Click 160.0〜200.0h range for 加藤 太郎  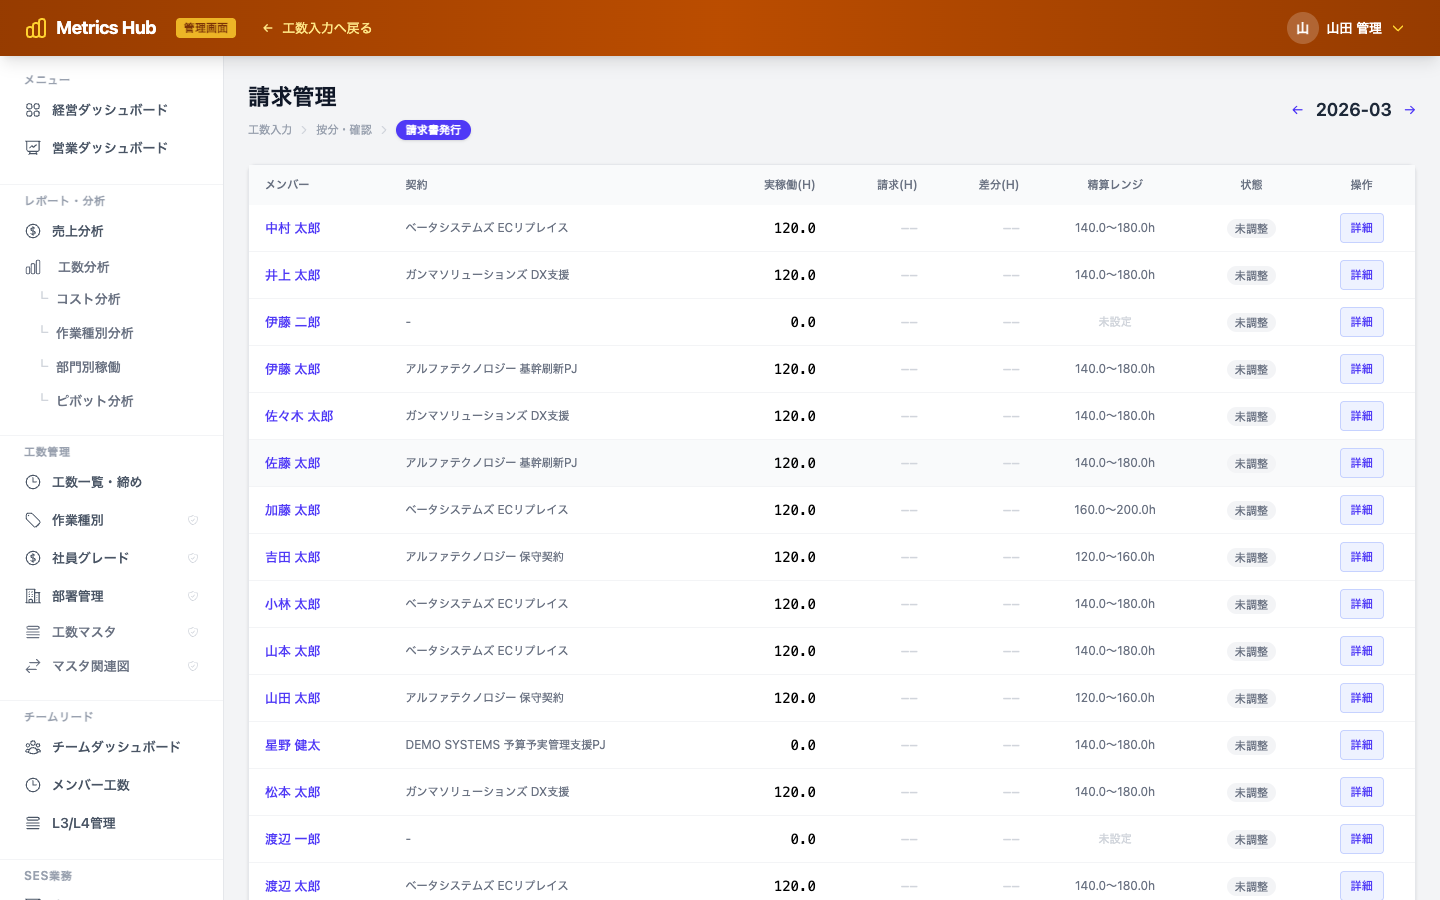point(1115,510)
